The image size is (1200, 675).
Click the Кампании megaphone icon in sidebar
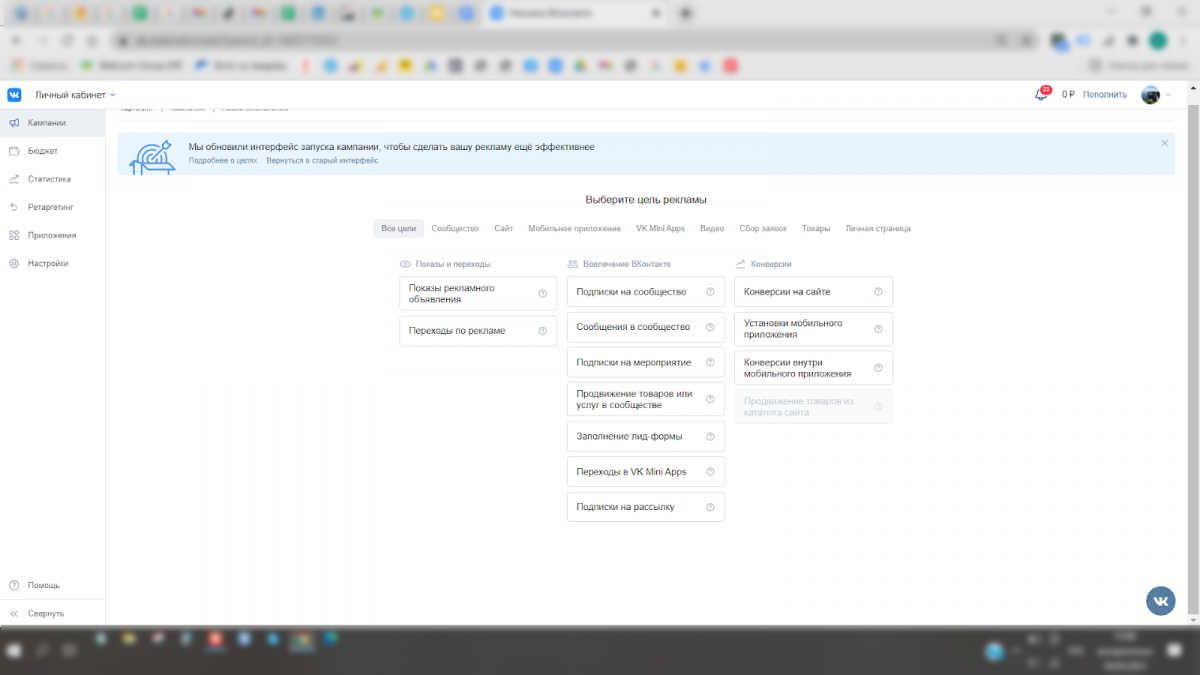(14, 123)
